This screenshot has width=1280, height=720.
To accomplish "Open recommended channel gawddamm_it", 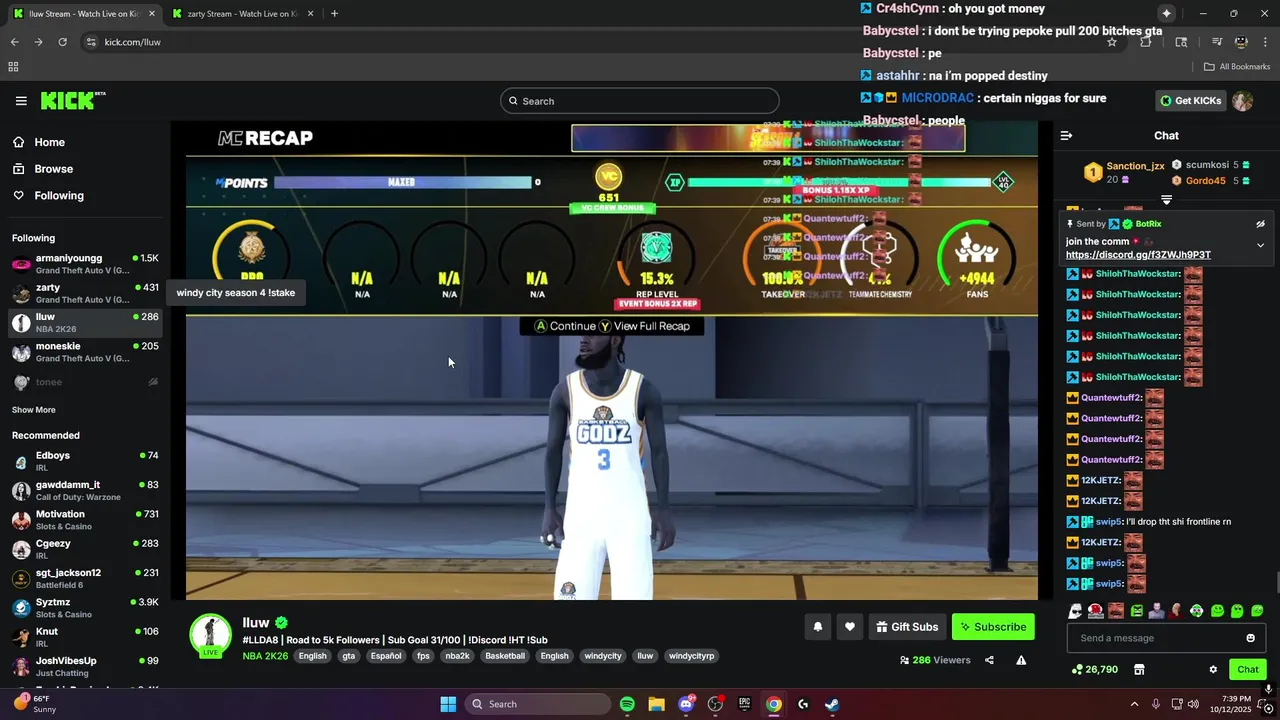I will pyautogui.click(x=85, y=490).
